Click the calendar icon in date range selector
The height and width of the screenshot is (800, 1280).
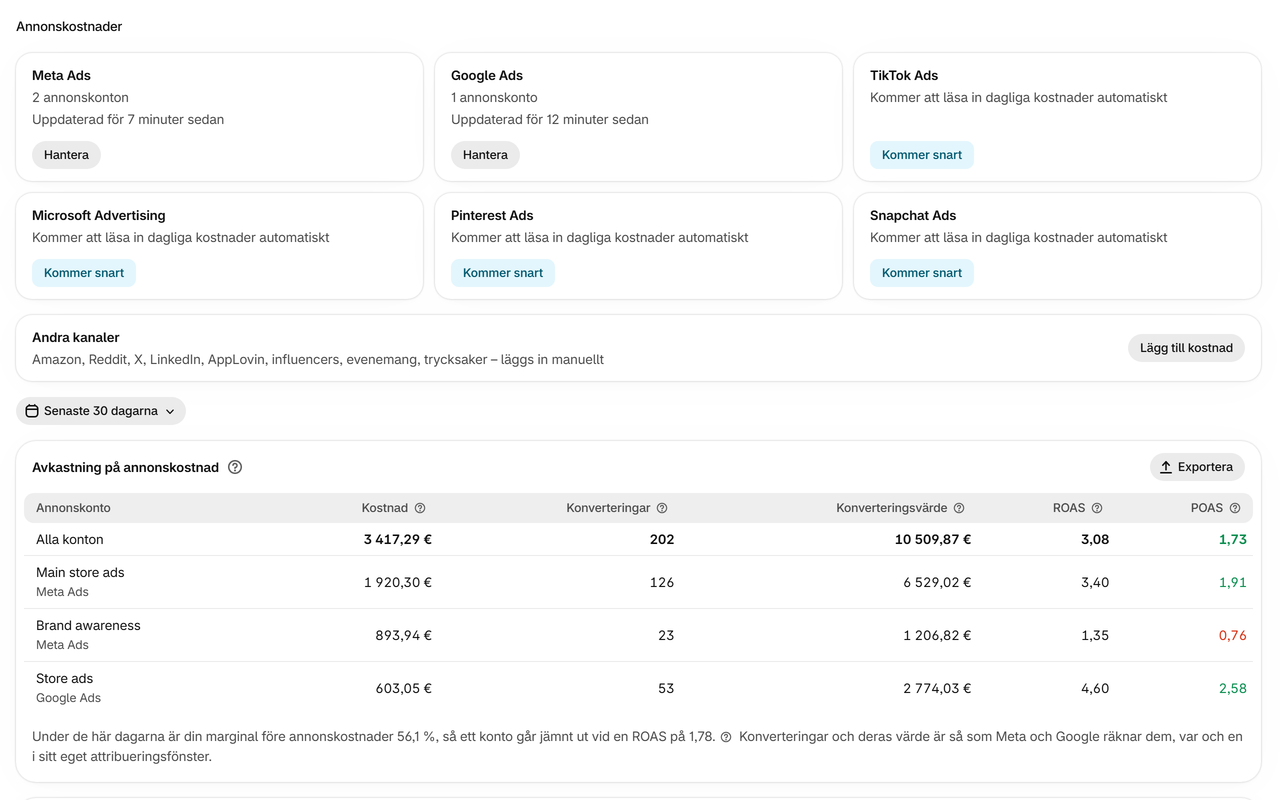click(32, 411)
